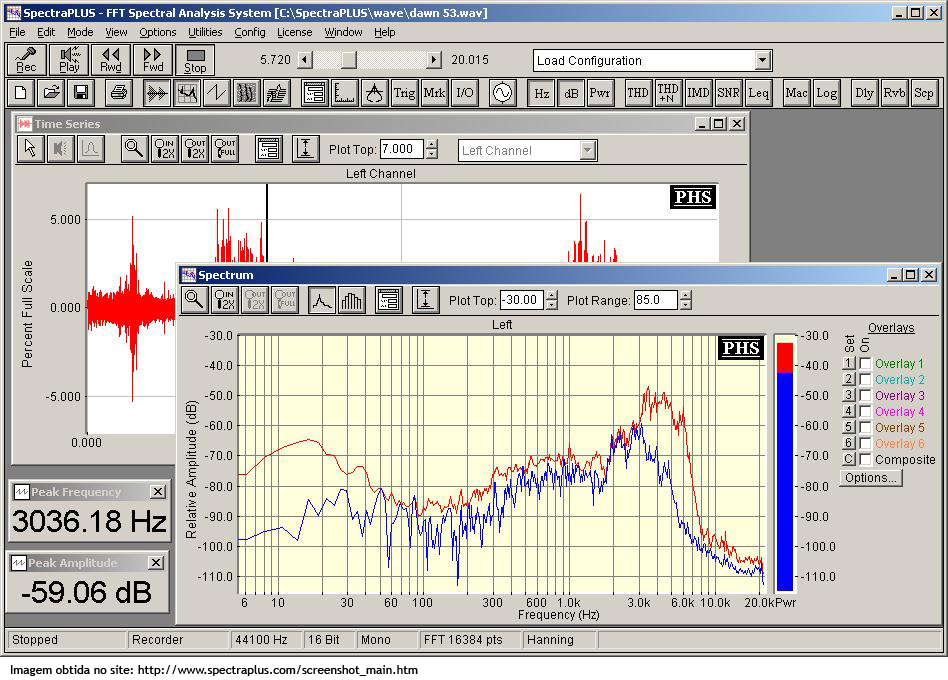Open the Mode menu
948x680 pixels.
(x=80, y=32)
